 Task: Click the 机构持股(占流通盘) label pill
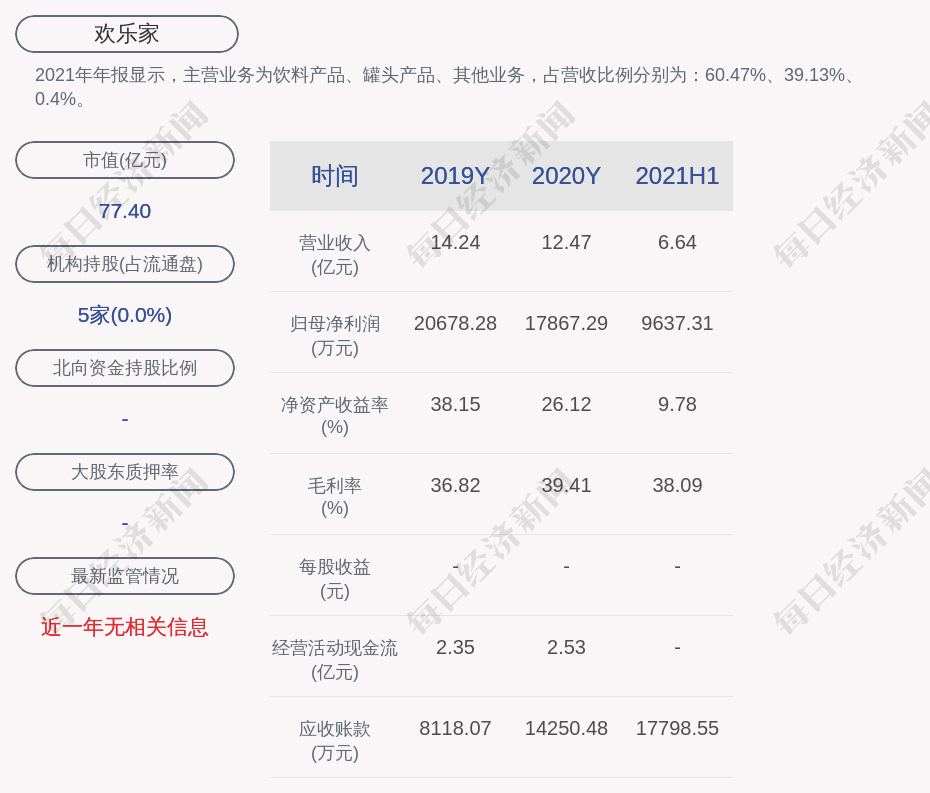coord(125,264)
